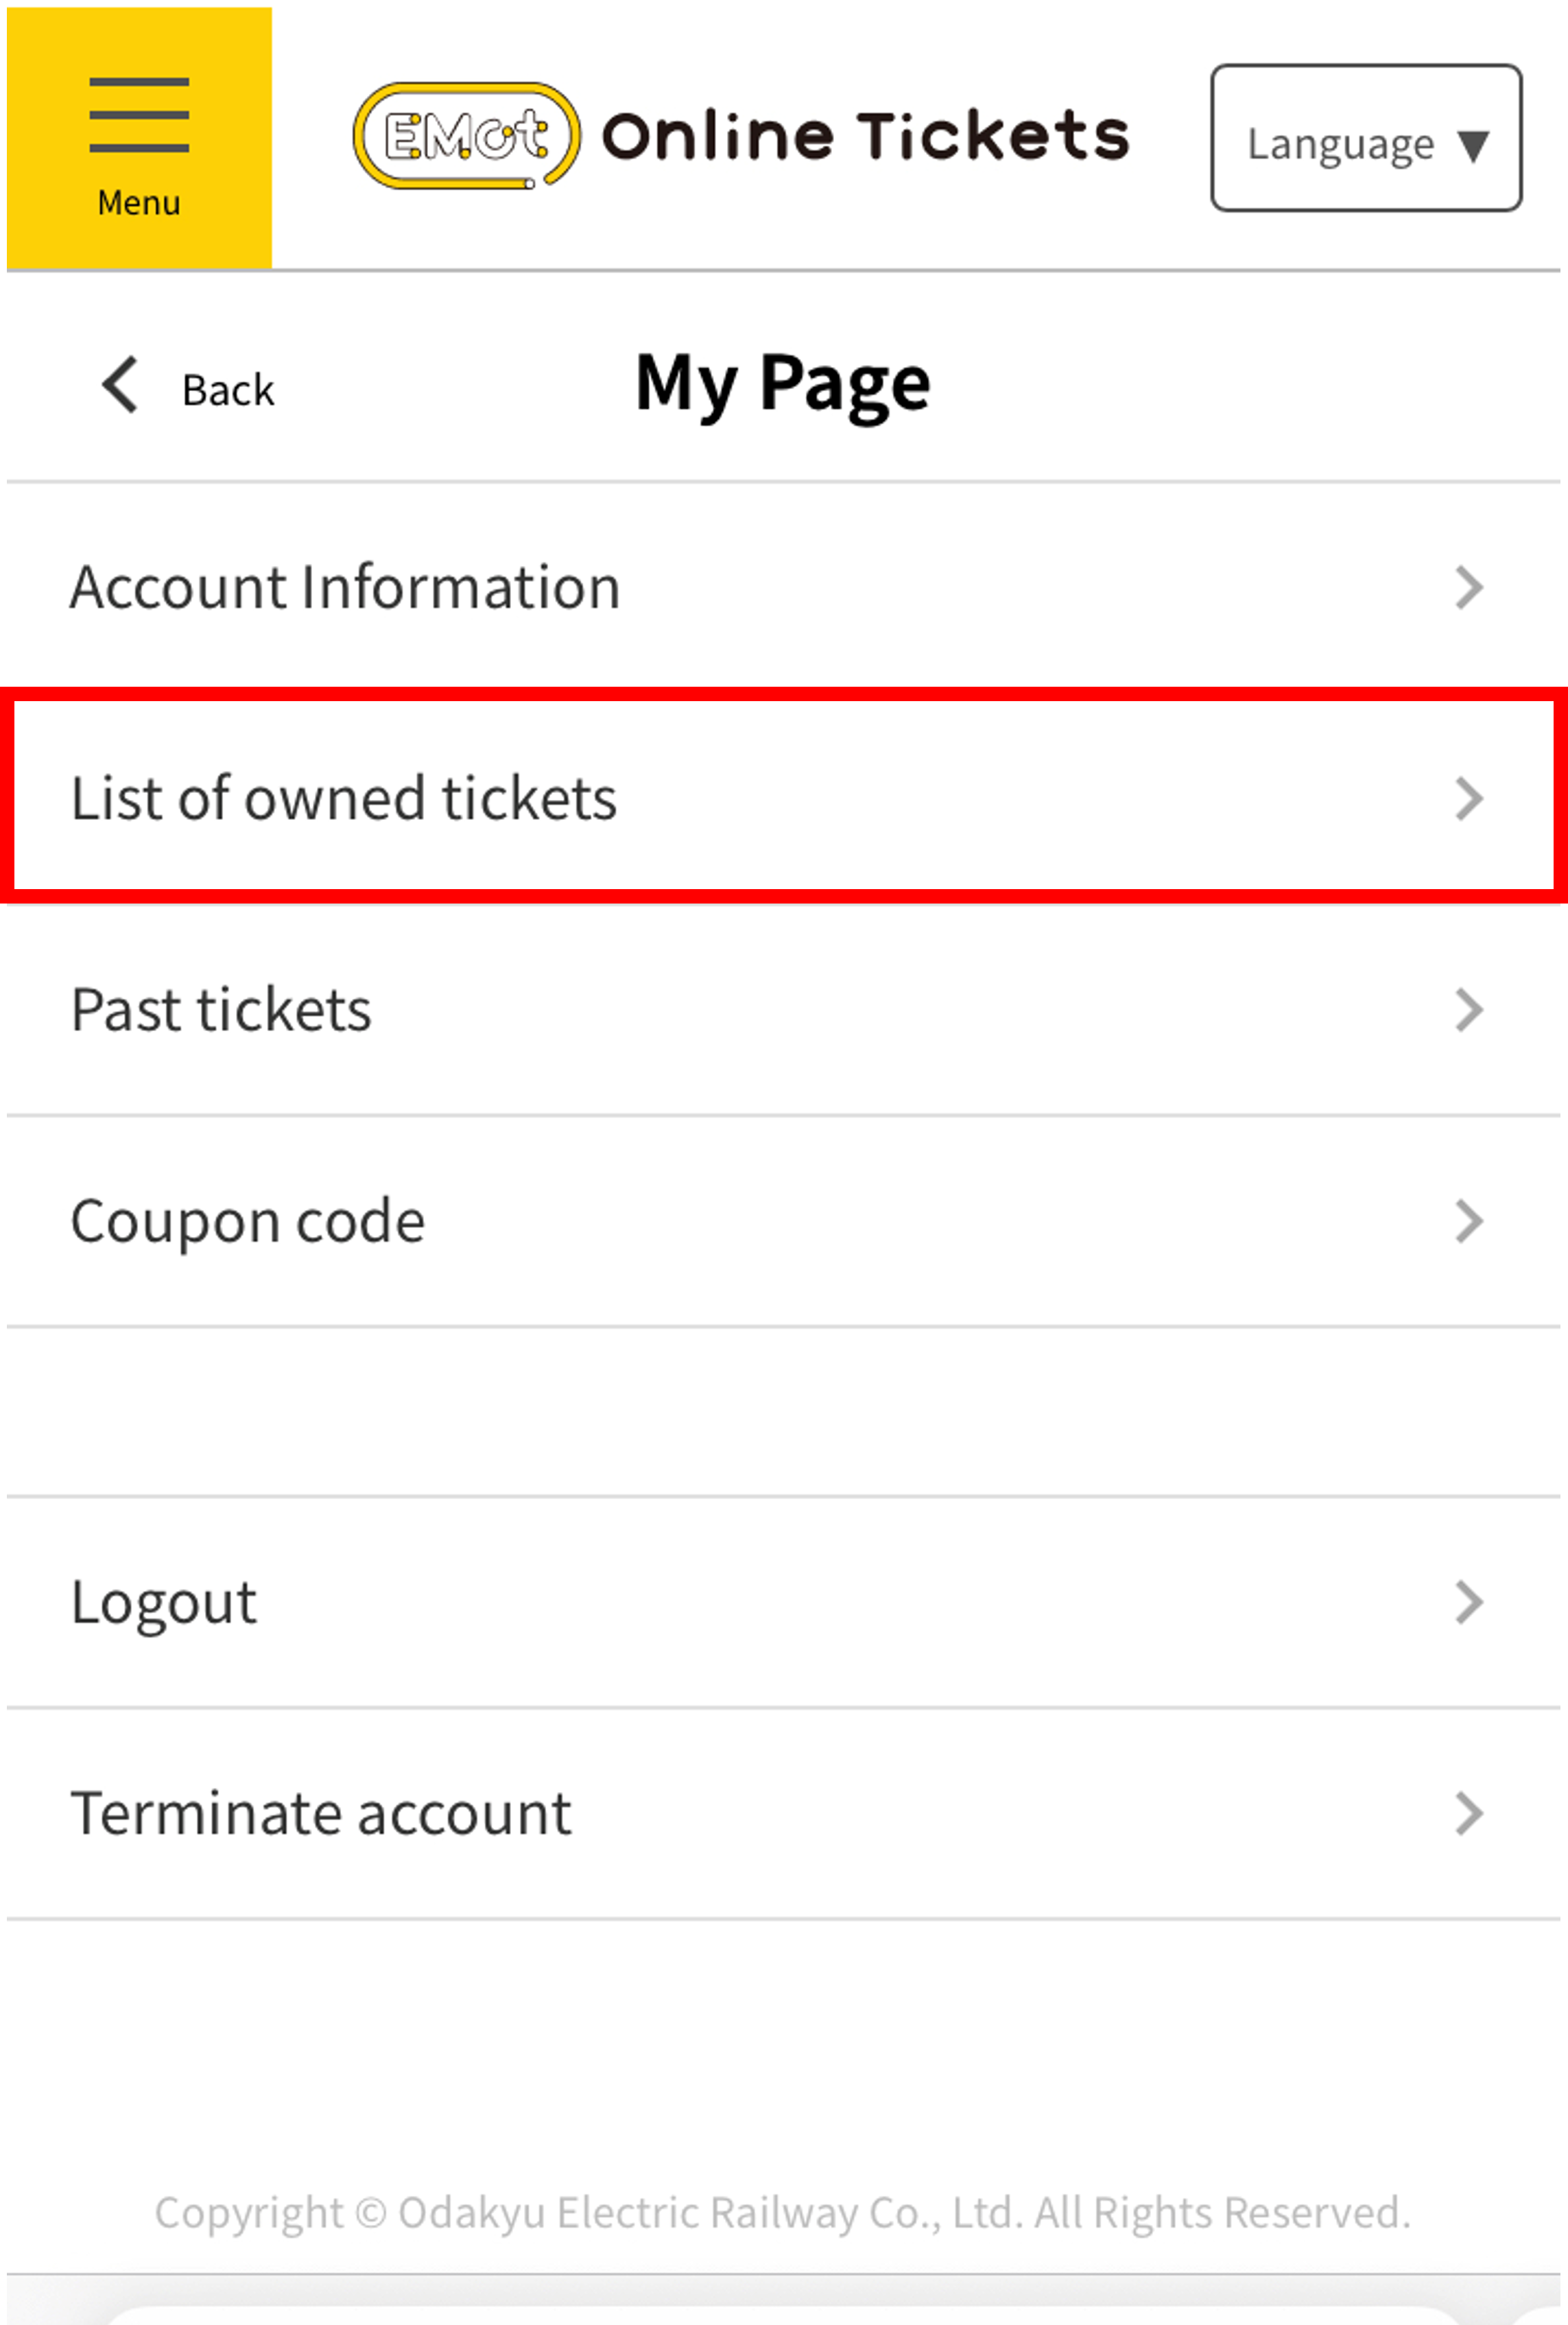Click the Logout row chevron arrow

[x=1468, y=1602]
